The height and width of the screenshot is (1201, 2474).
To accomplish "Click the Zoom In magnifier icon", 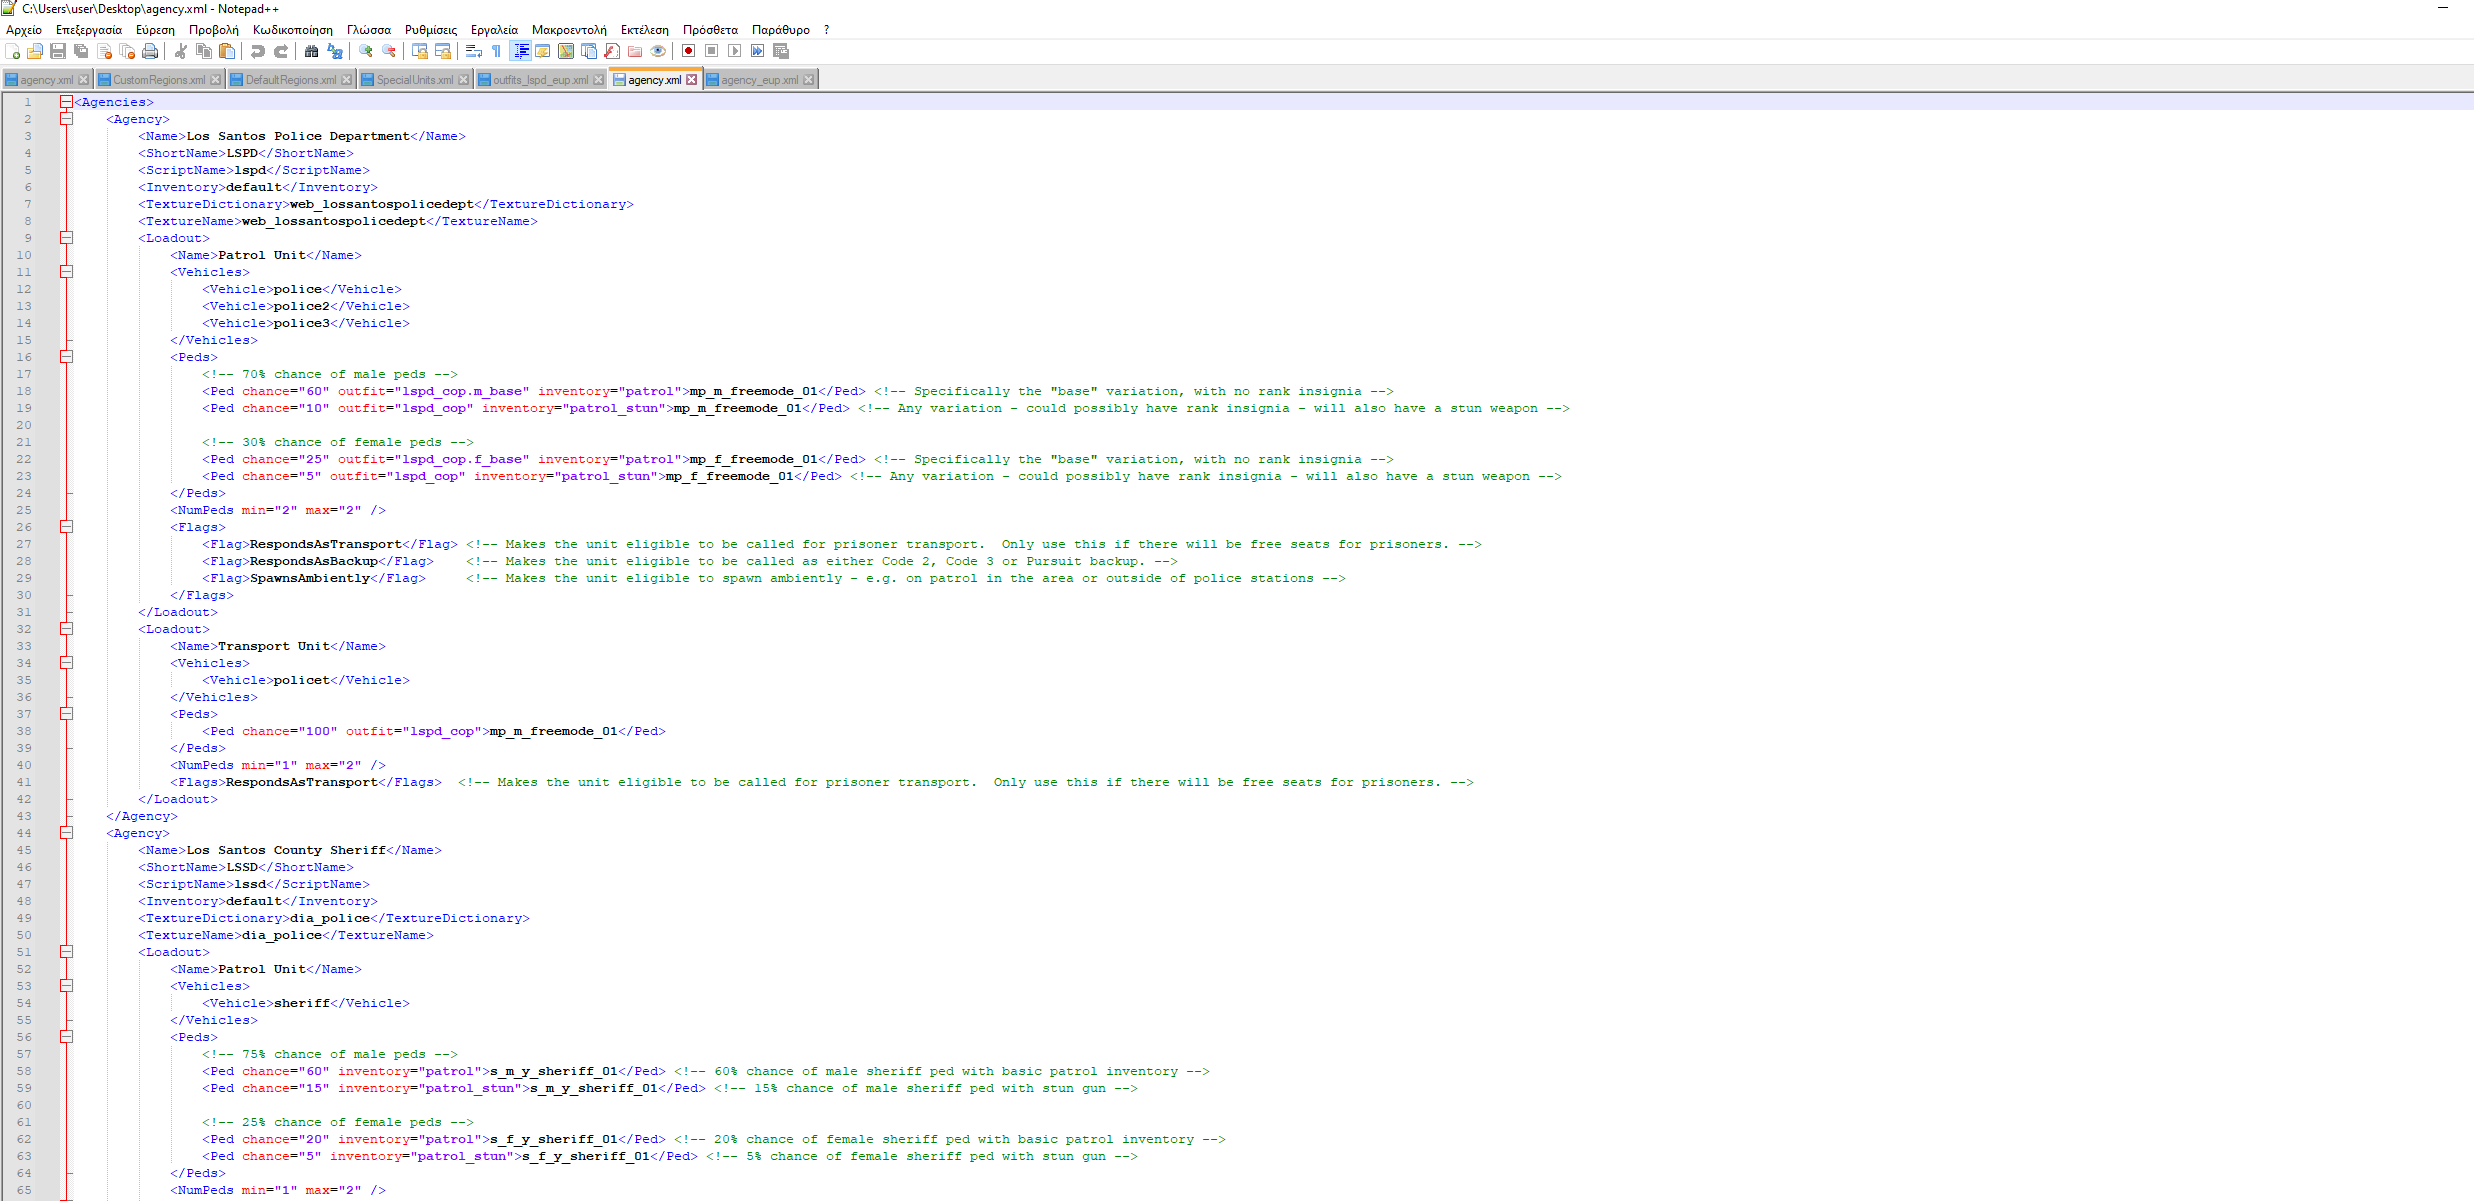I will 366,51.
